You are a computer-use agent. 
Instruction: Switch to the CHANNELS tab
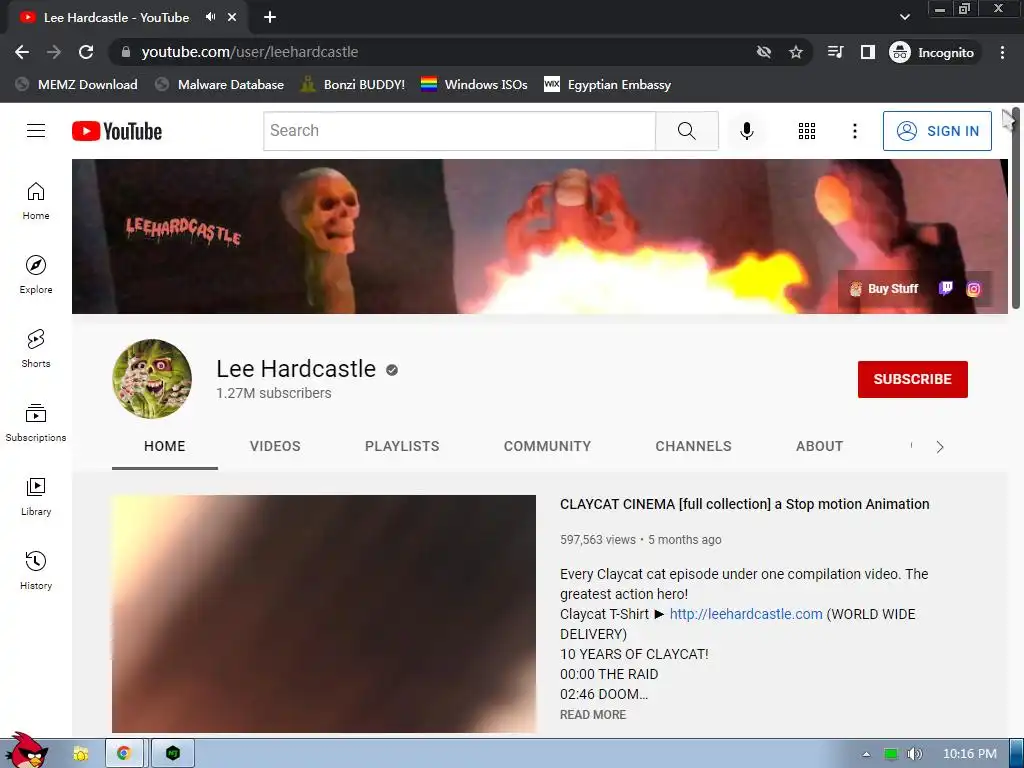click(694, 446)
